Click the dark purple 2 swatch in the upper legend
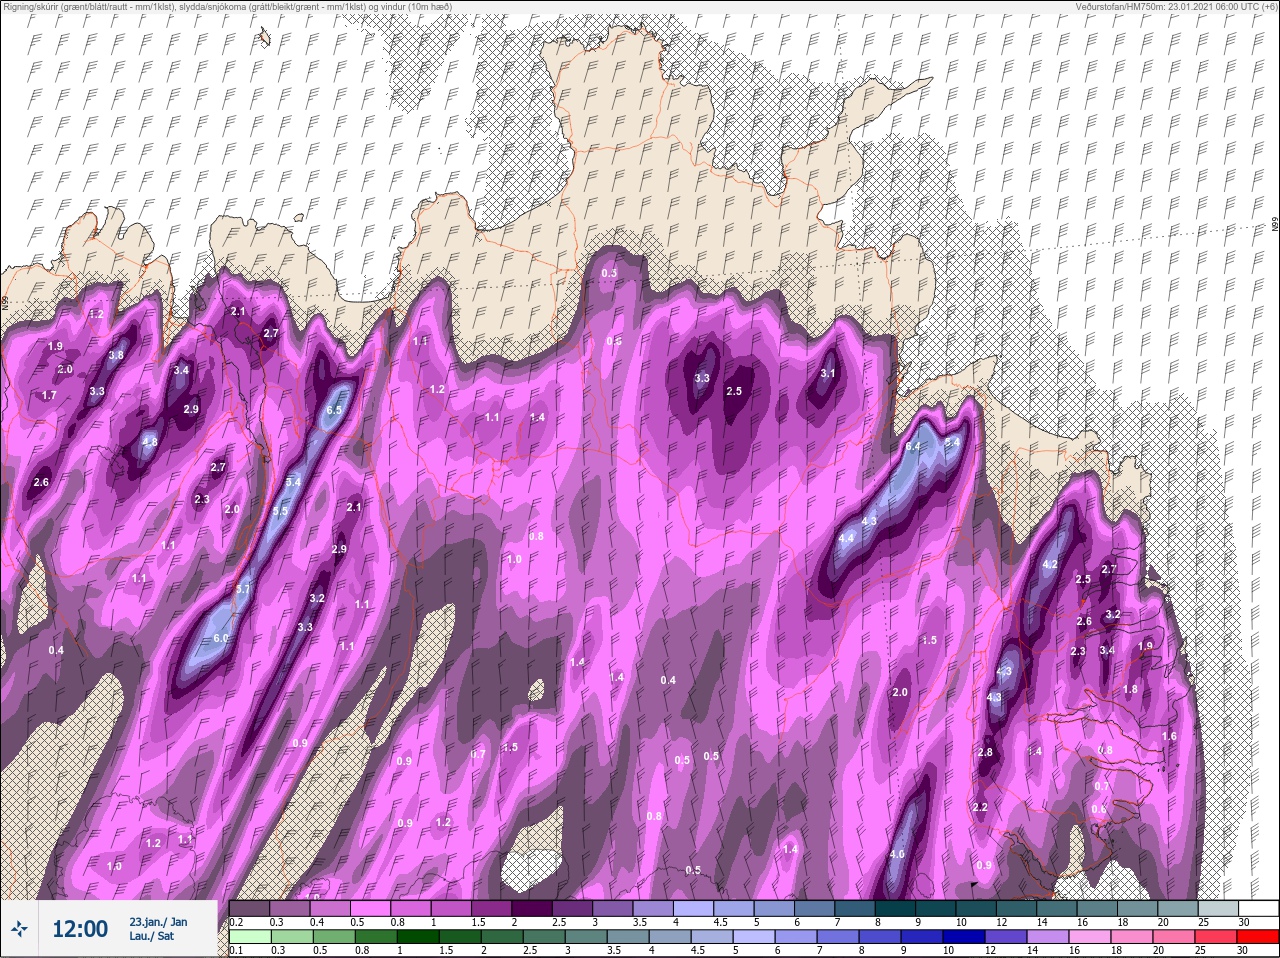Image resolution: width=1280 pixels, height=958 pixels. [534, 908]
